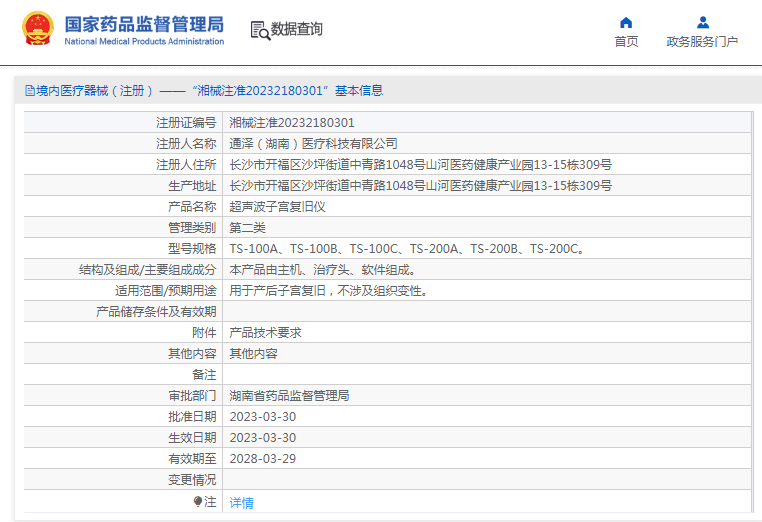Click 产品技术要求 attachment value
762x522 pixels.
pyautogui.click(x=265, y=333)
